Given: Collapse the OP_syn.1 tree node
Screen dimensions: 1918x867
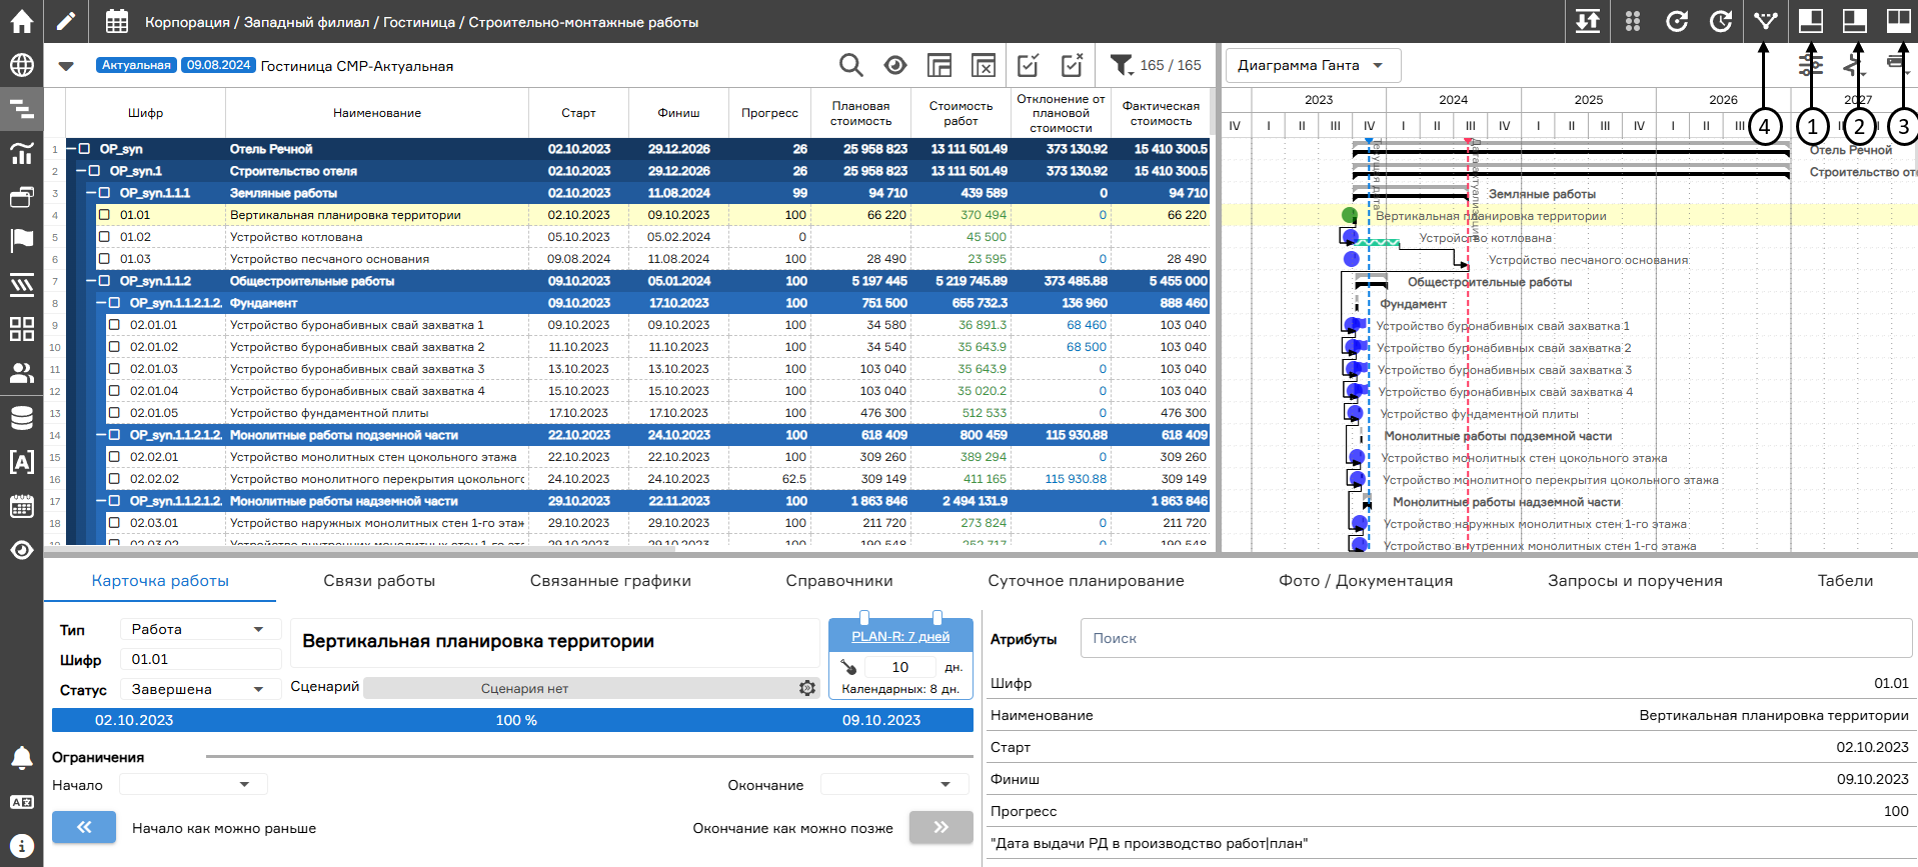Looking at the screenshot, I should [82, 171].
